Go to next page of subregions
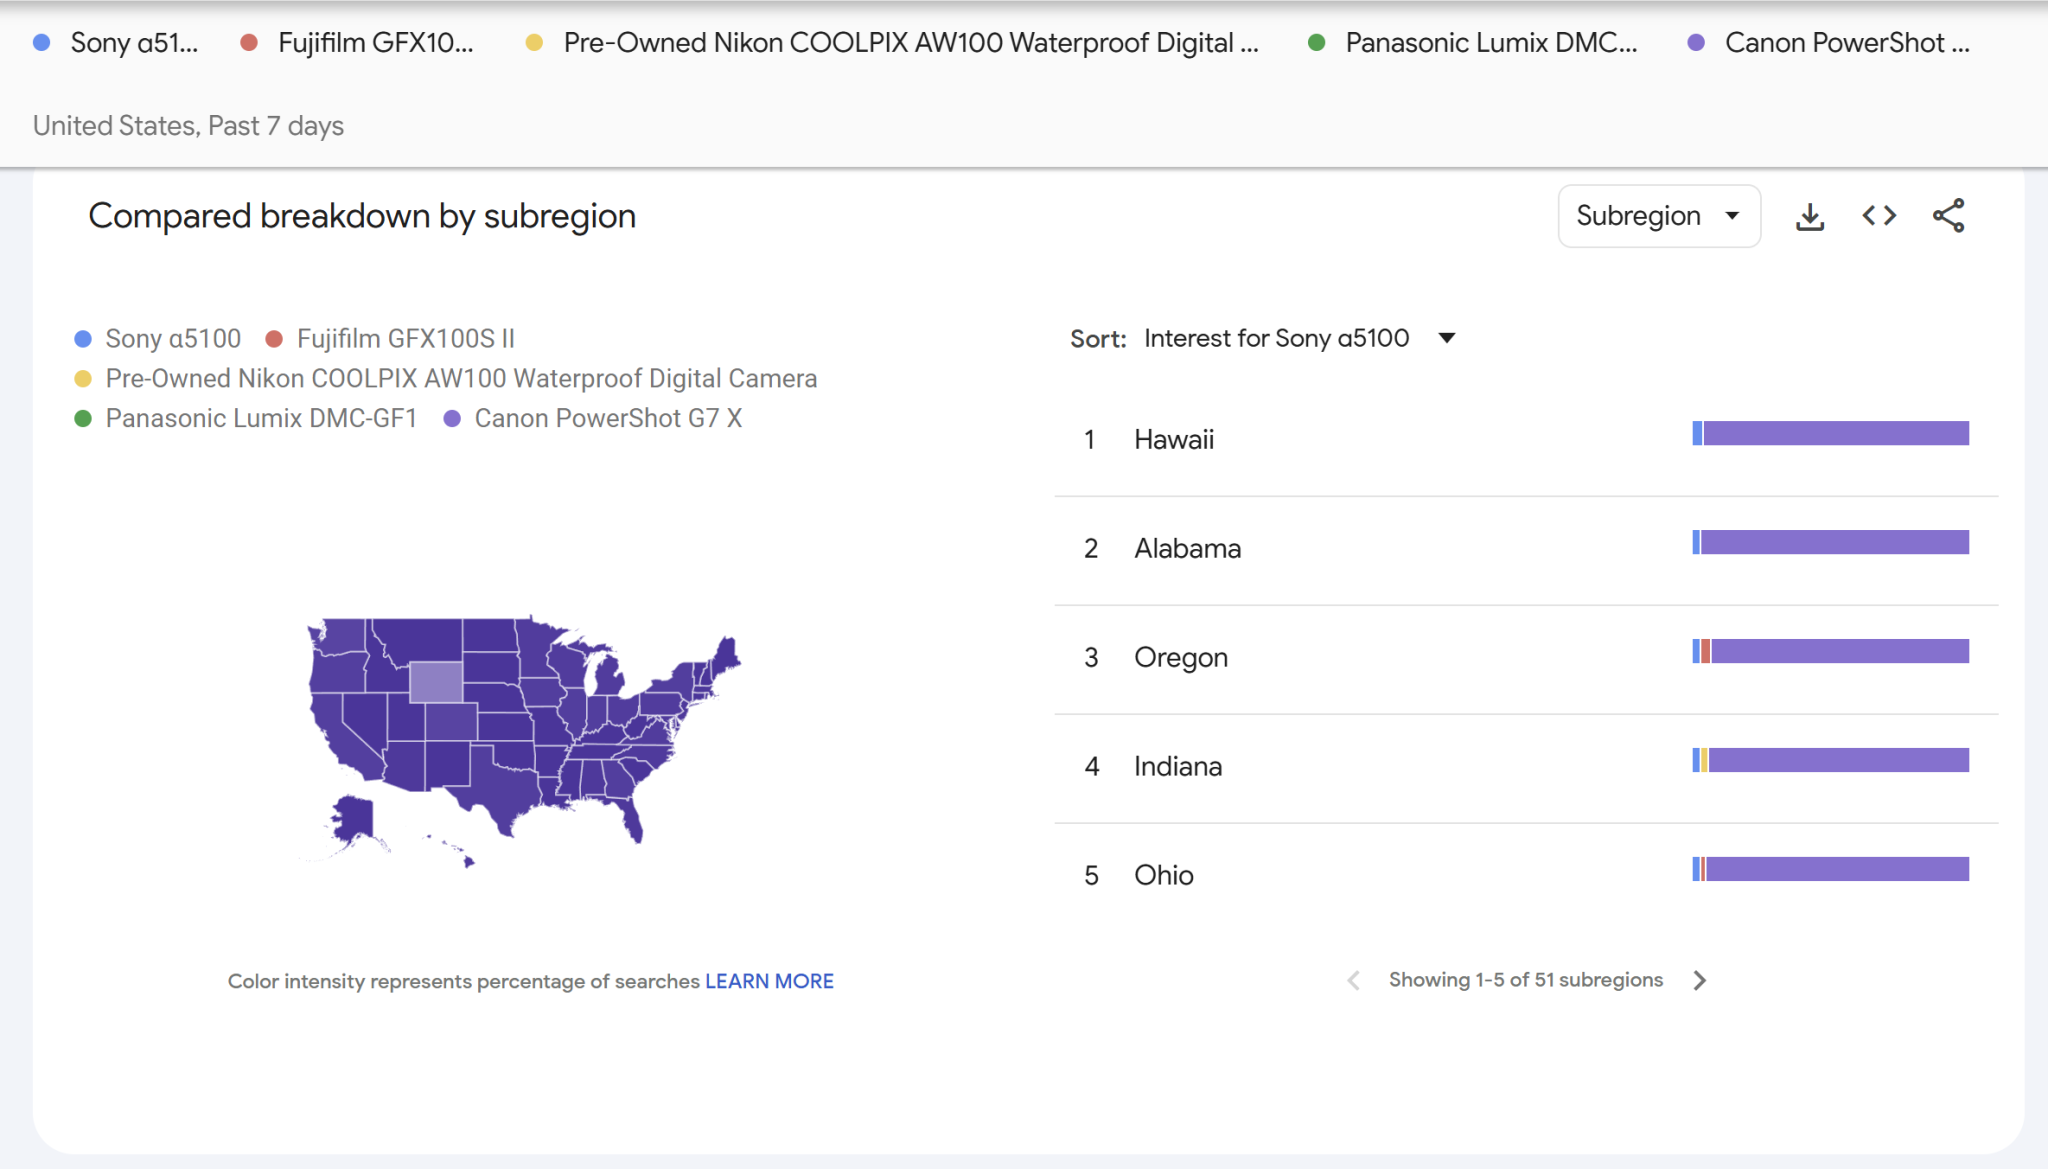The width and height of the screenshot is (2048, 1169). [1700, 981]
